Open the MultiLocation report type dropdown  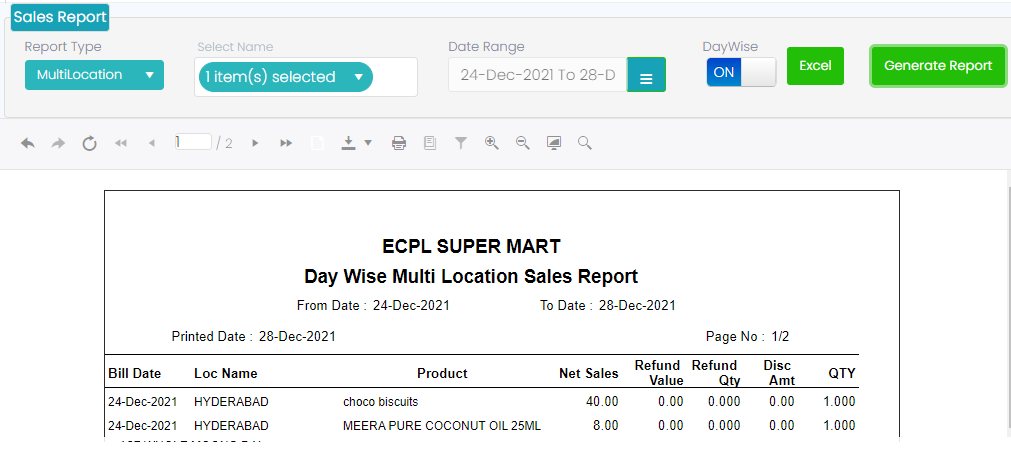[94, 75]
